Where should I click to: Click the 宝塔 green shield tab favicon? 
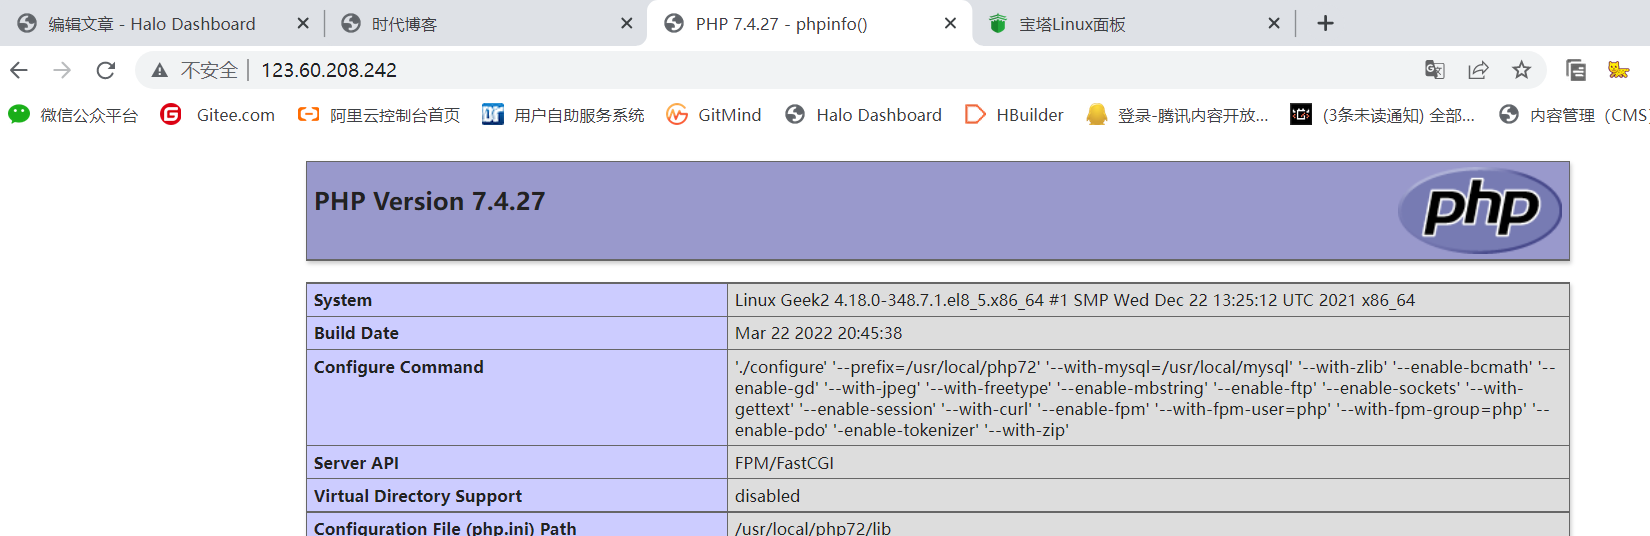click(997, 23)
